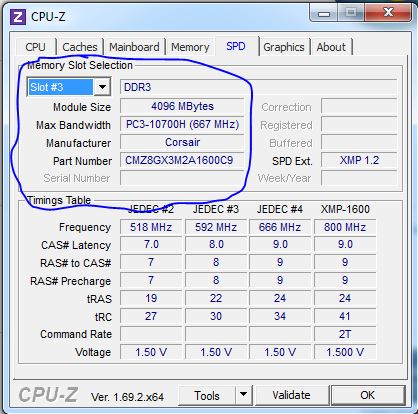The width and height of the screenshot is (418, 414).
Task: Close the CPU-Z window
Action: [x=388, y=13]
